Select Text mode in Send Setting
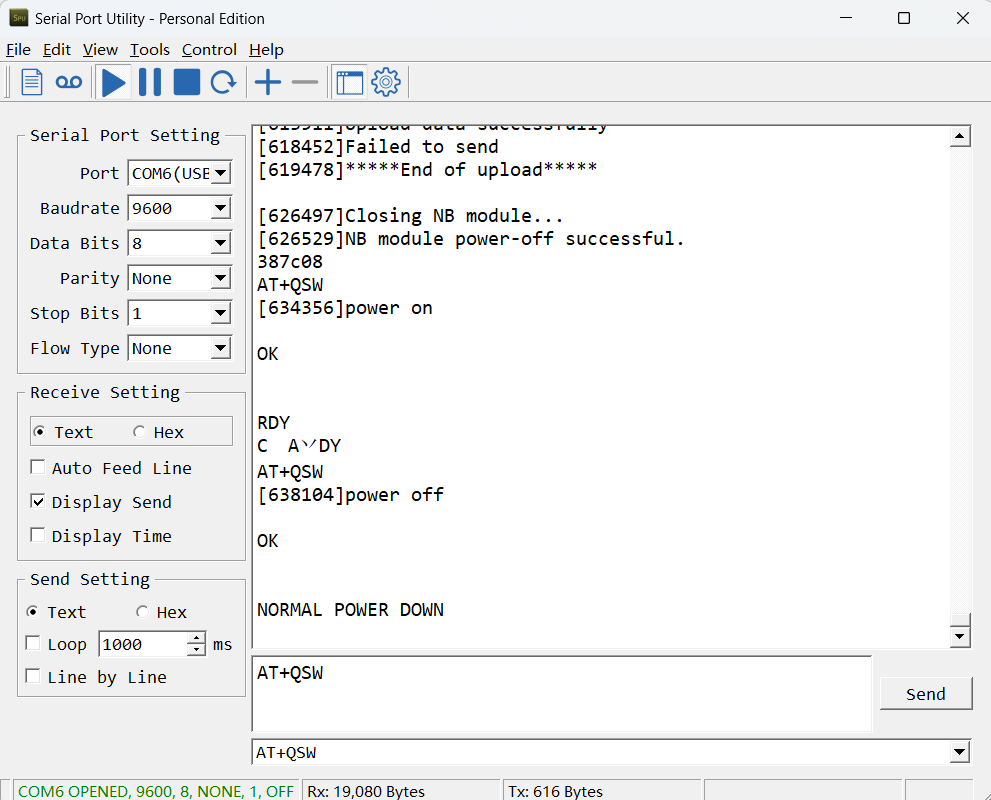991x800 pixels. [x=56, y=612]
